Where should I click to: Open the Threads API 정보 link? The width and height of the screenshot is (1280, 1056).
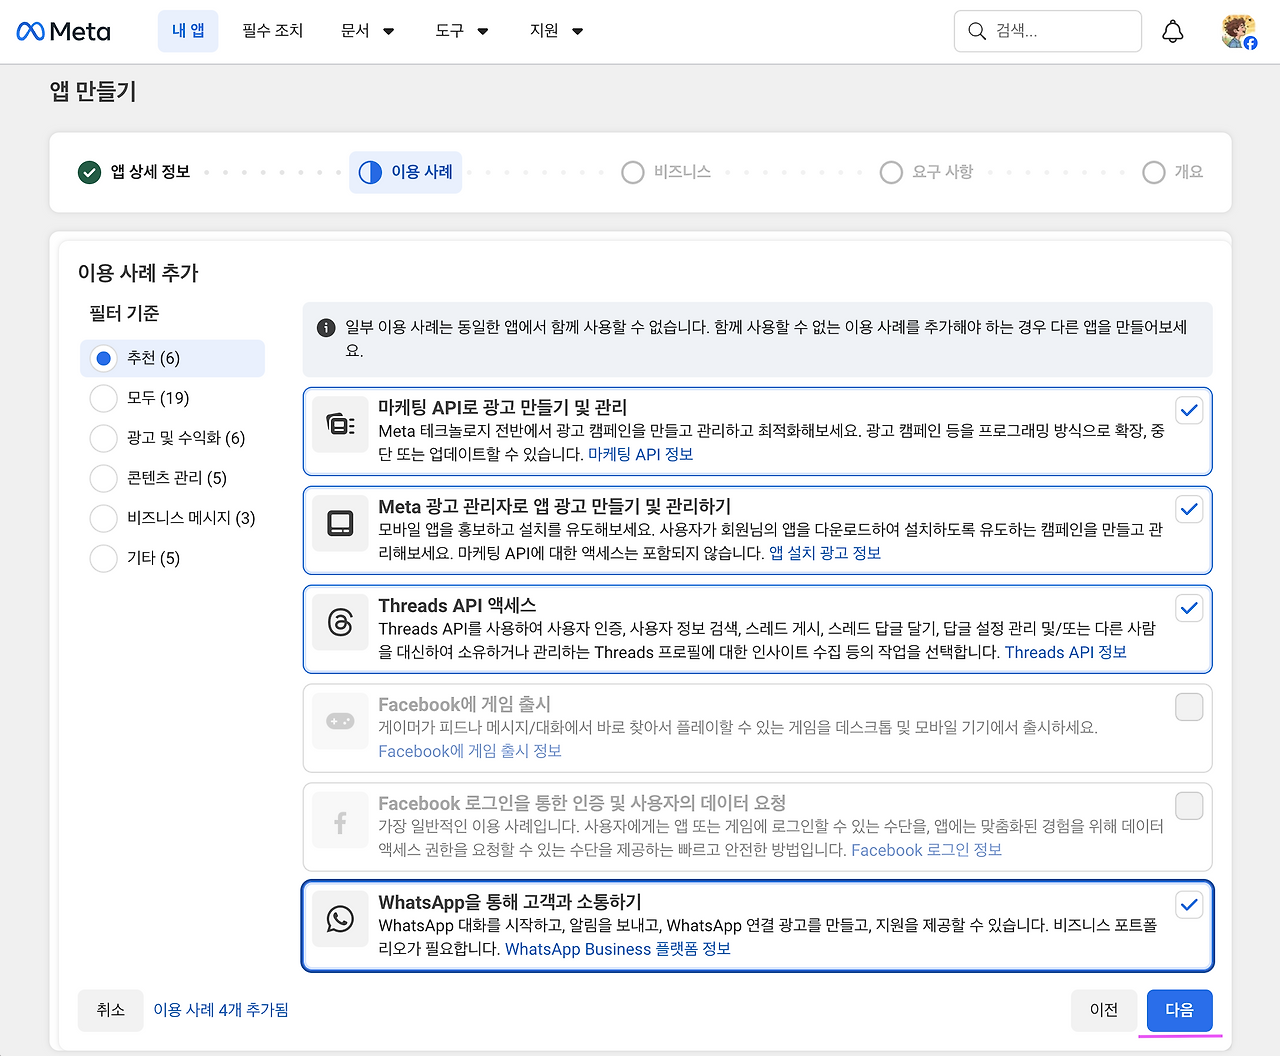1066,652
